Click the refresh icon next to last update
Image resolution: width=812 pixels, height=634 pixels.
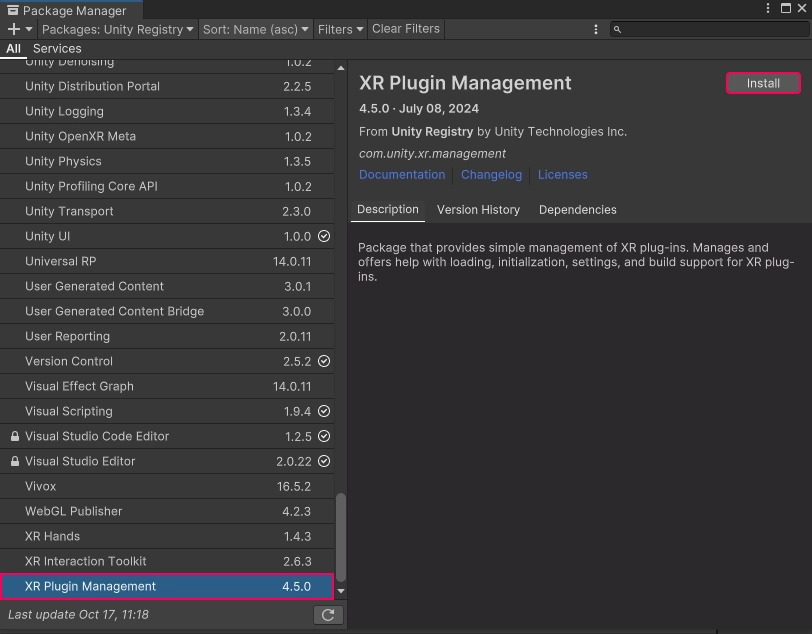[x=328, y=614]
